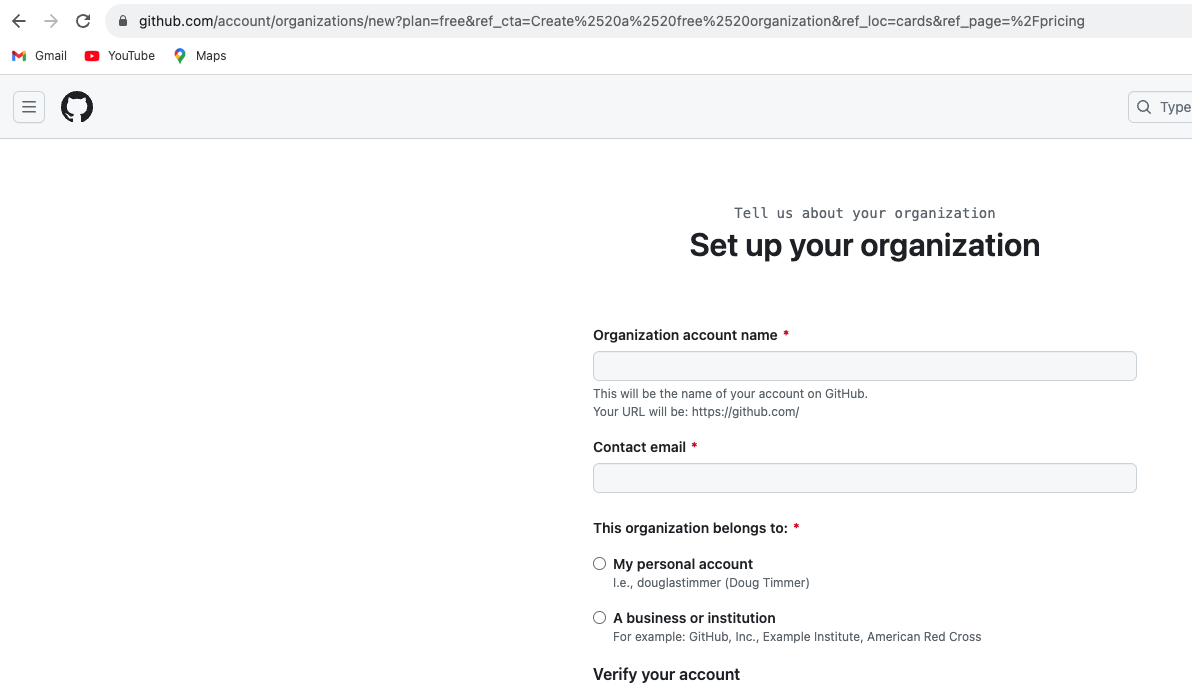This screenshot has width=1192, height=698.
Task: Open the Maps bookmark
Action: coord(199,56)
